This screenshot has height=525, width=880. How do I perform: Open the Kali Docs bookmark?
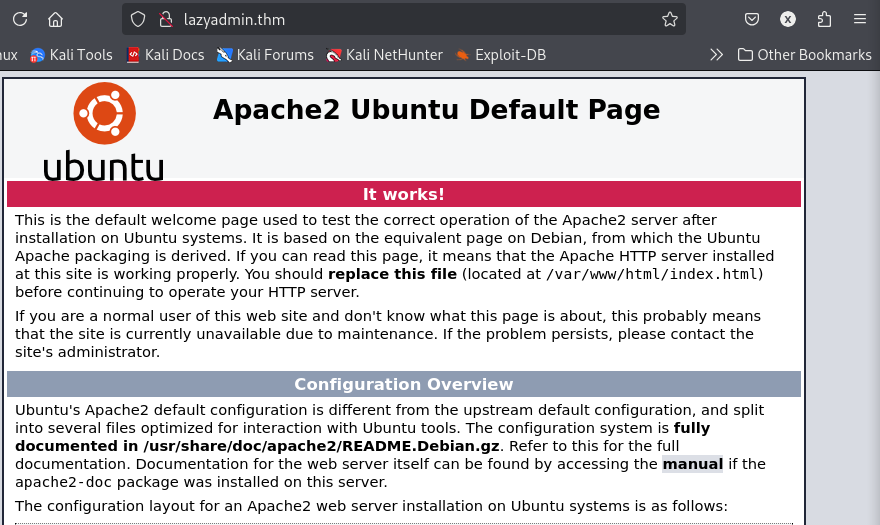166,55
